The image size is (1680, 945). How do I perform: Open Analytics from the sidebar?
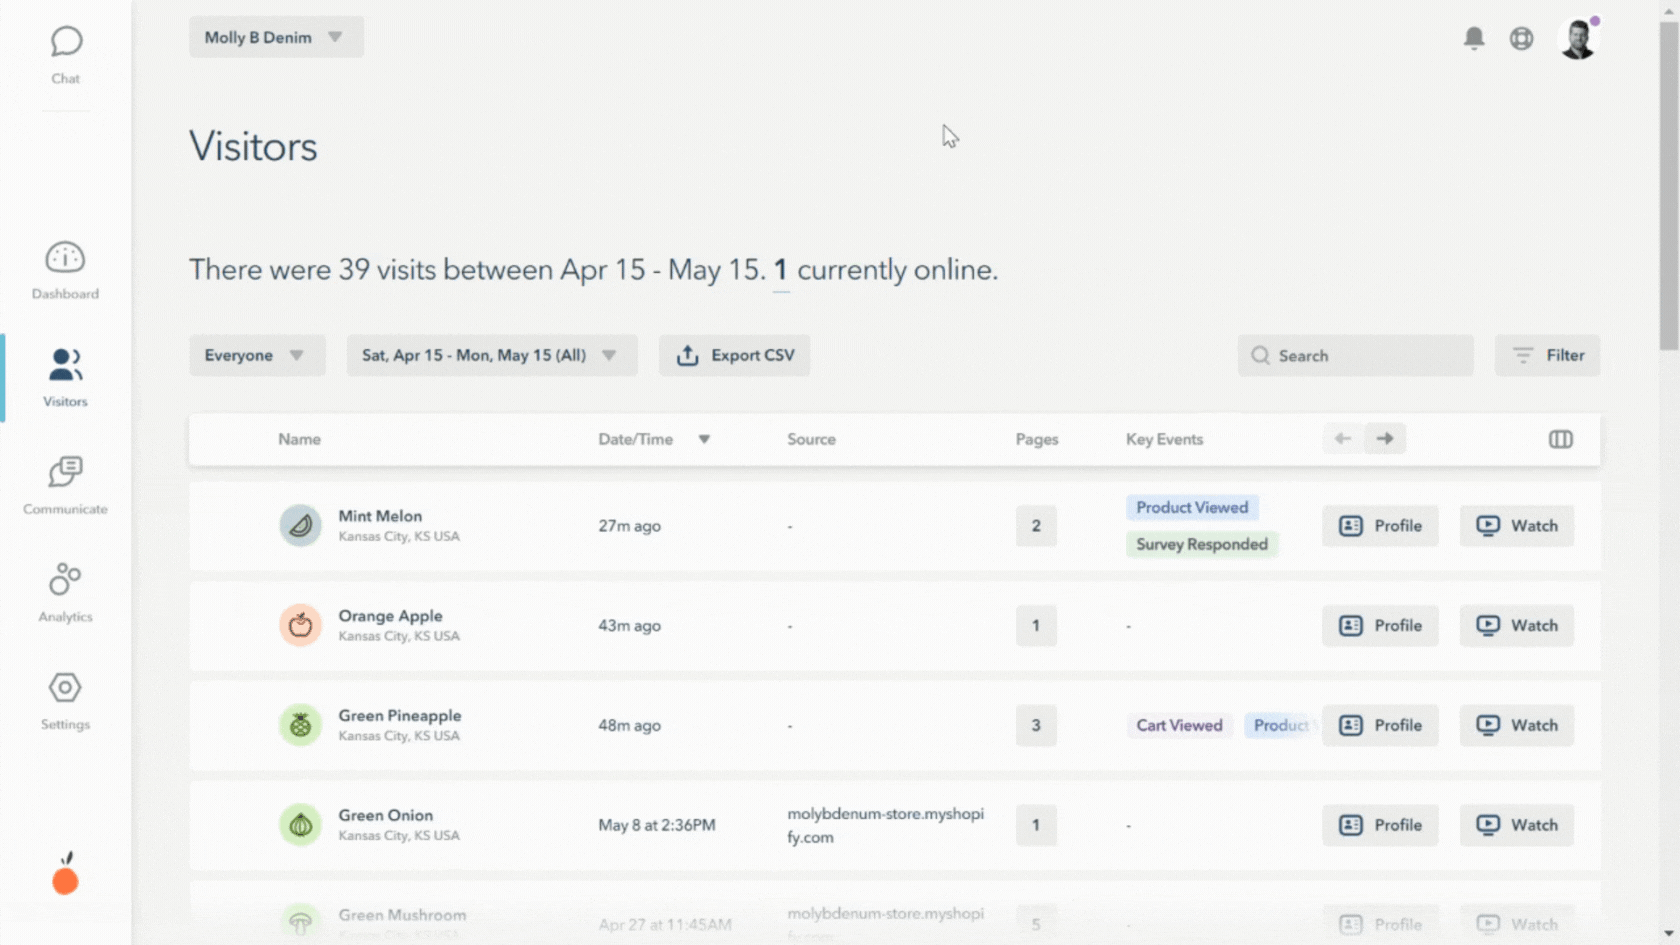(65, 592)
